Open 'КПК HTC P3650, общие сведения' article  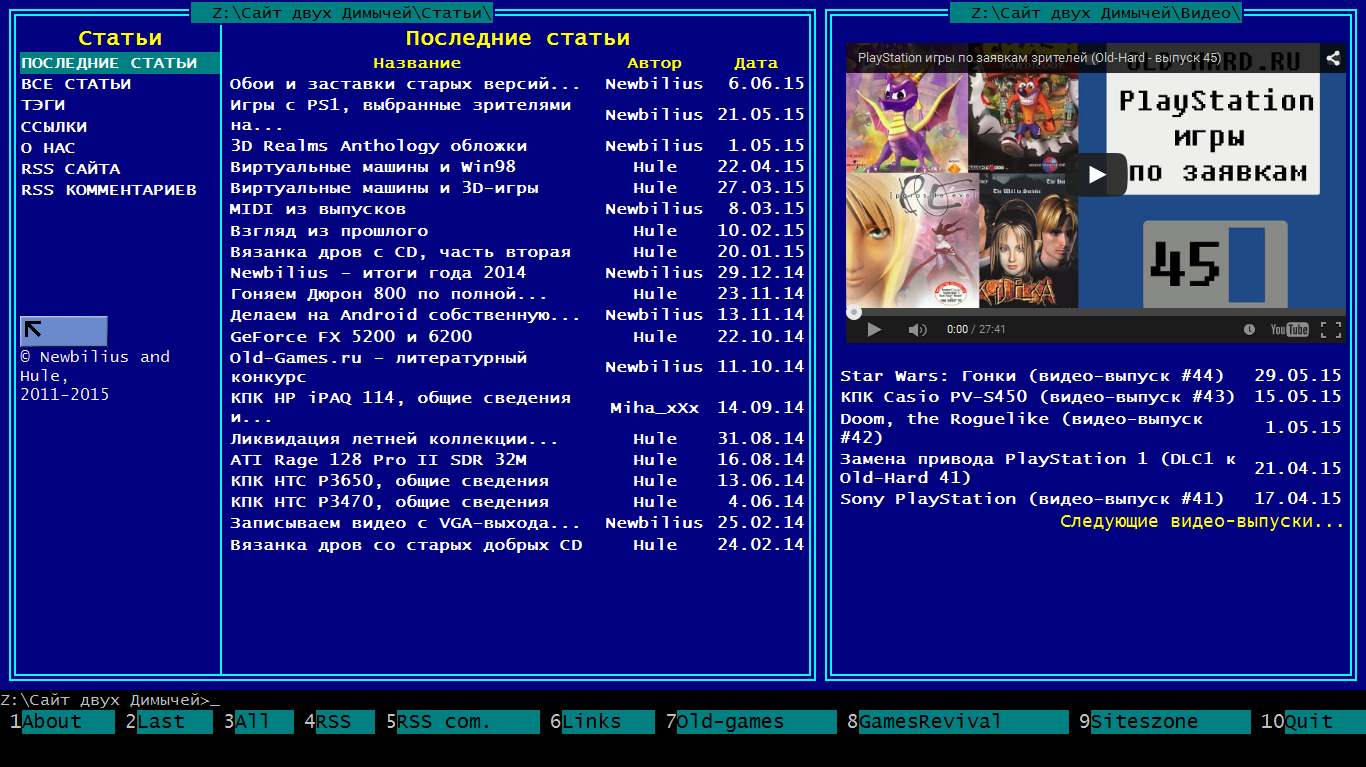point(389,481)
